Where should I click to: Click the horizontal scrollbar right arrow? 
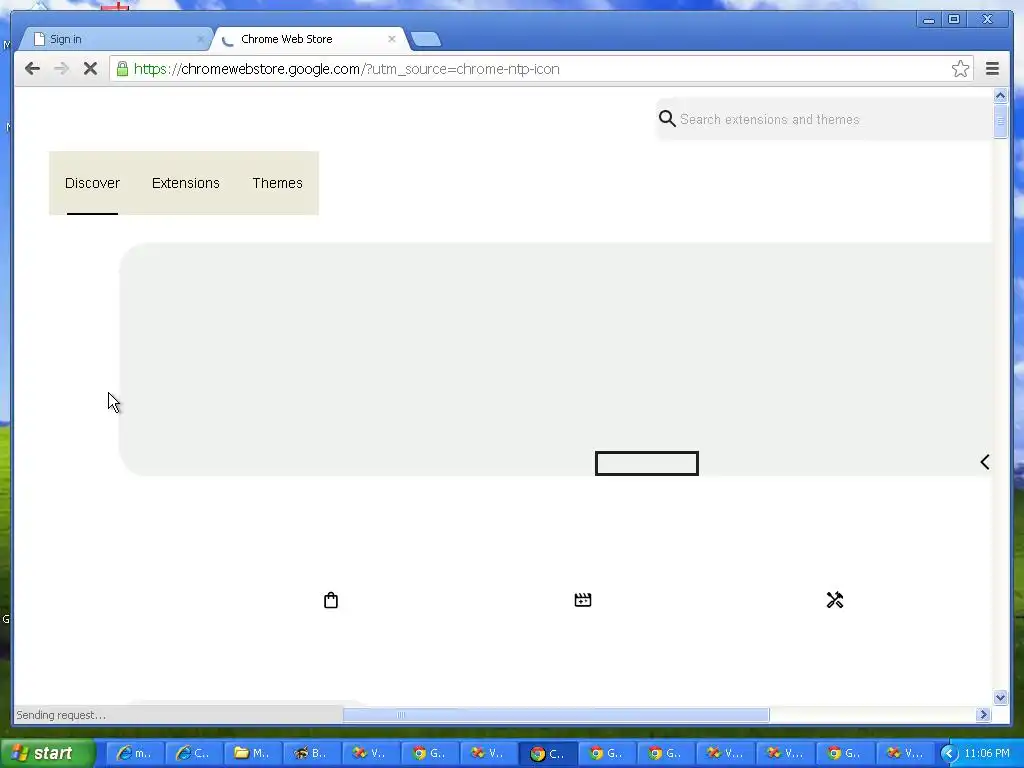click(x=984, y=715)
